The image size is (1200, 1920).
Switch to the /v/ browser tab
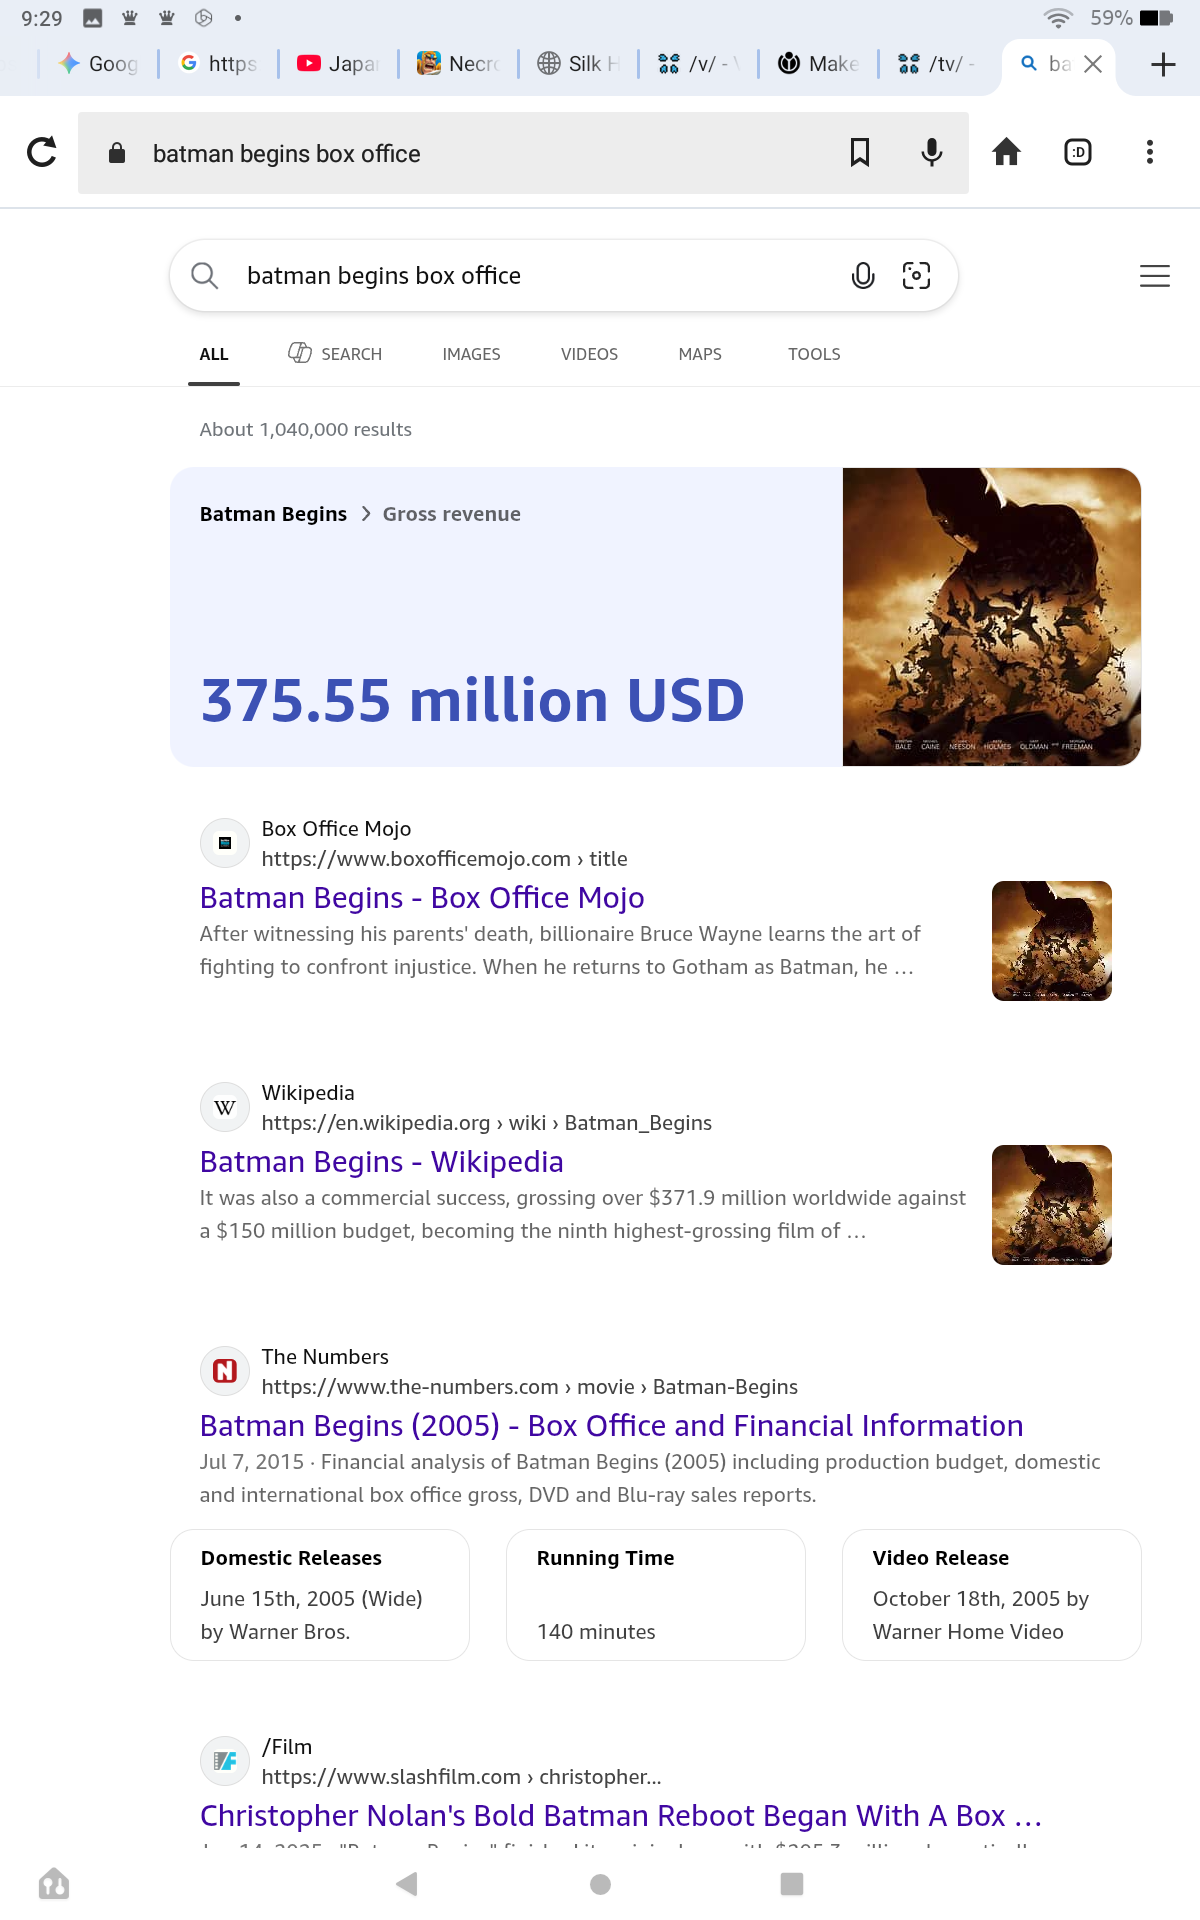698,64
